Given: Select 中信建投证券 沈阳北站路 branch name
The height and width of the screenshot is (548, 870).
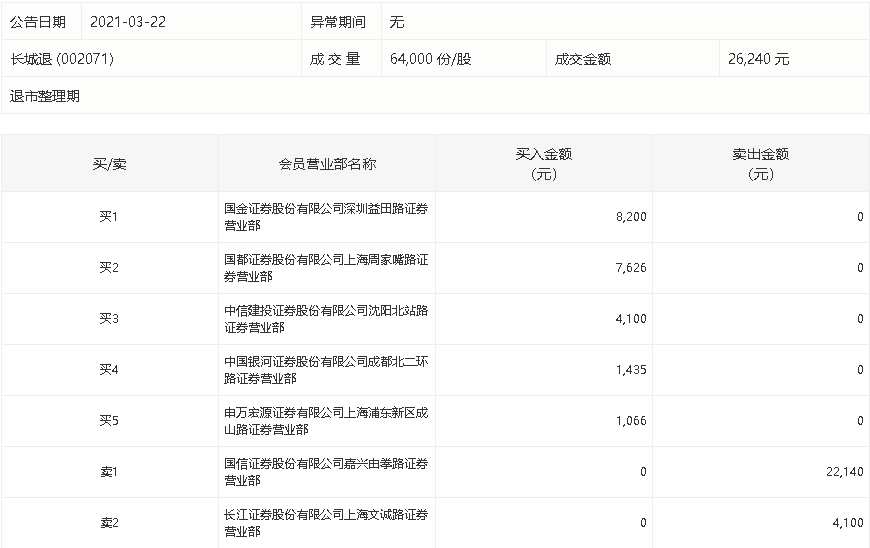Looking at the screenshot, I should click(326, 319).
